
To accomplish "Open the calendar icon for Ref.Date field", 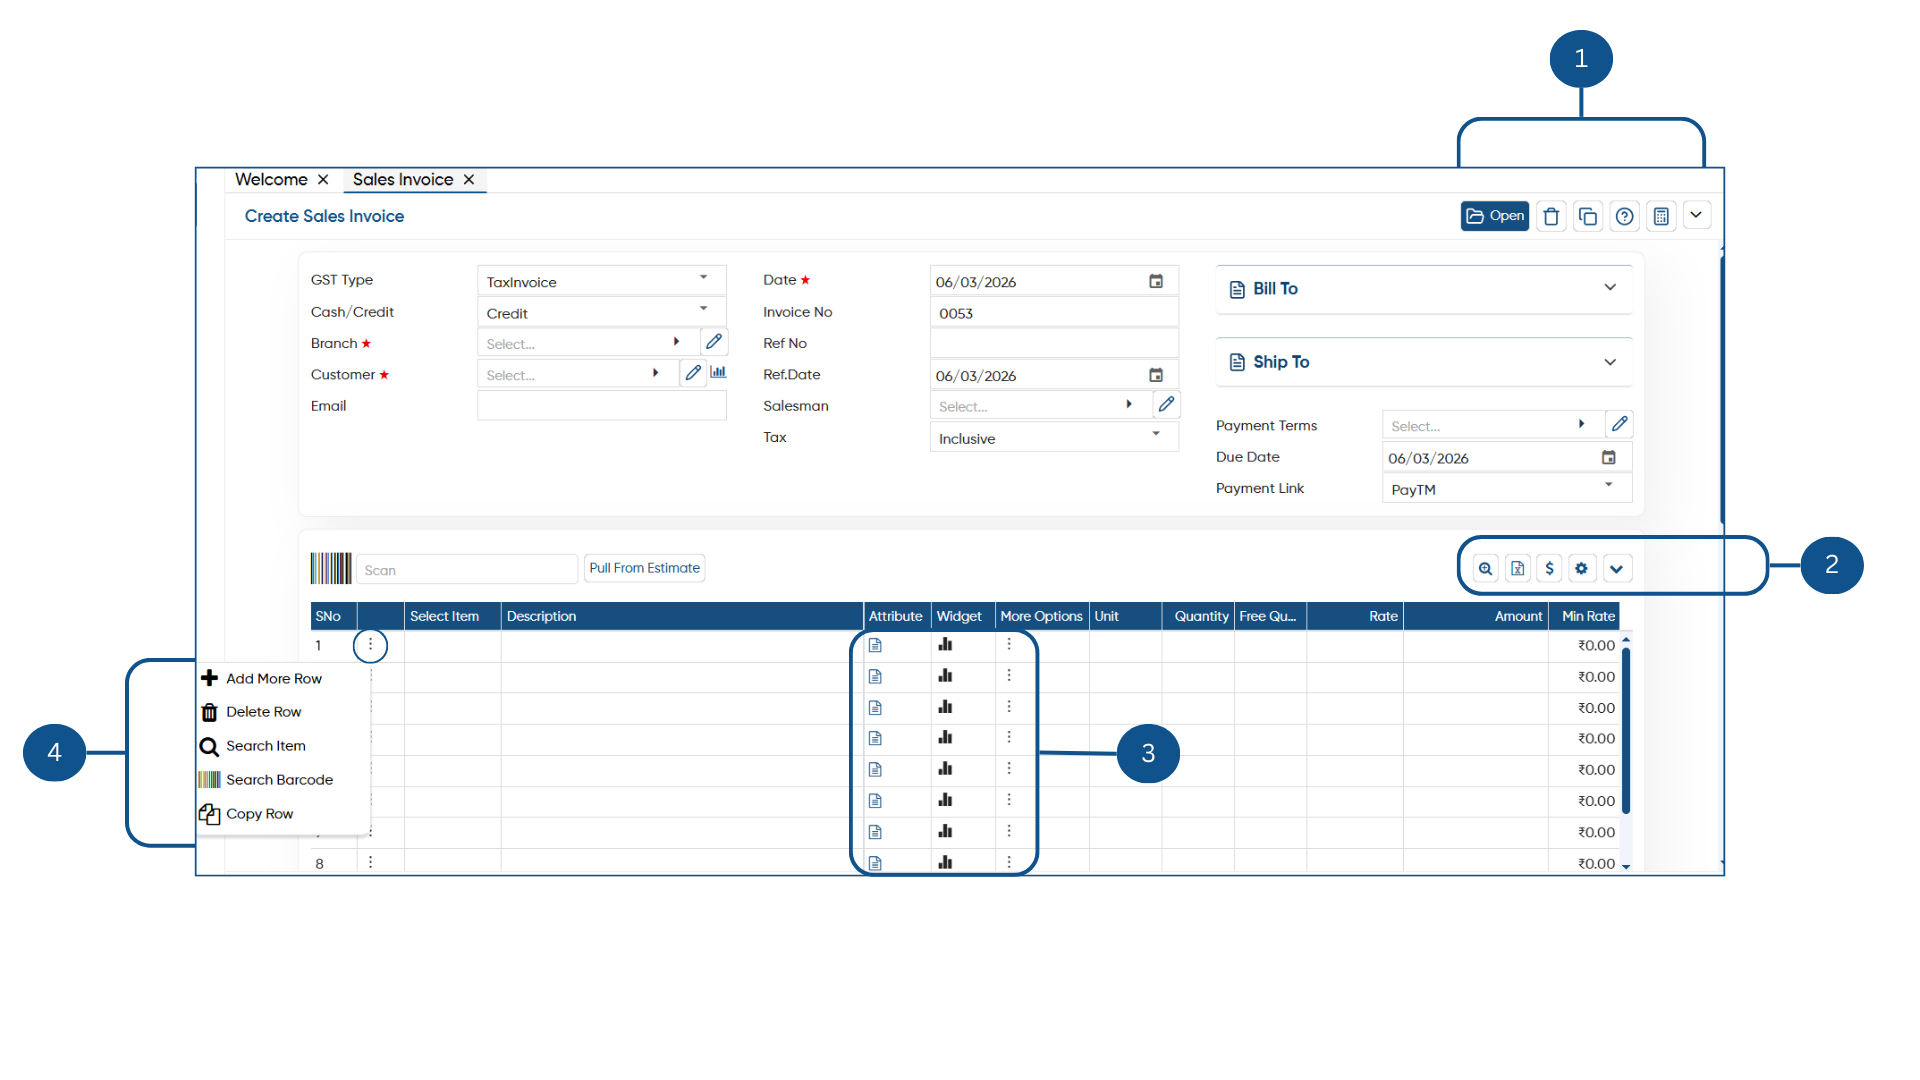I will pos(1156,375).
